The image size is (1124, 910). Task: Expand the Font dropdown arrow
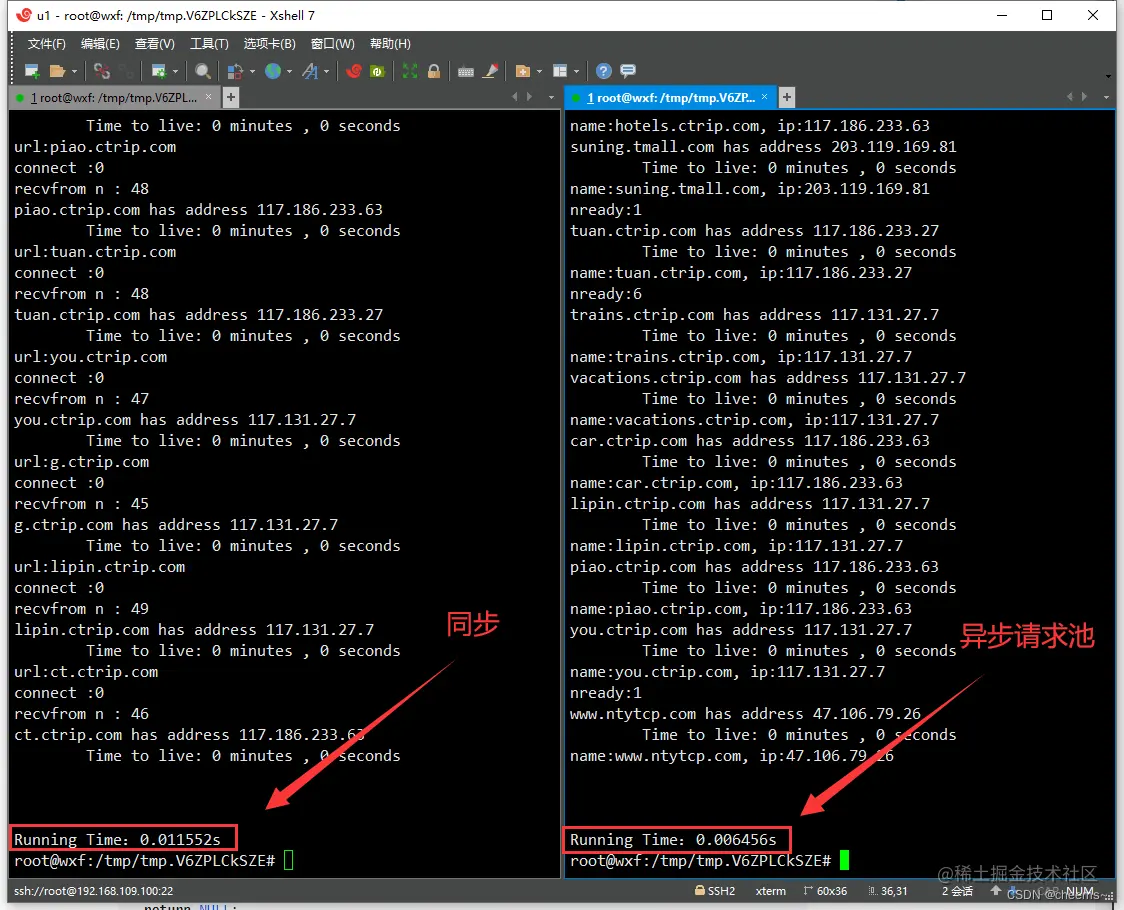pyautogui.click(x=327, y=71)
